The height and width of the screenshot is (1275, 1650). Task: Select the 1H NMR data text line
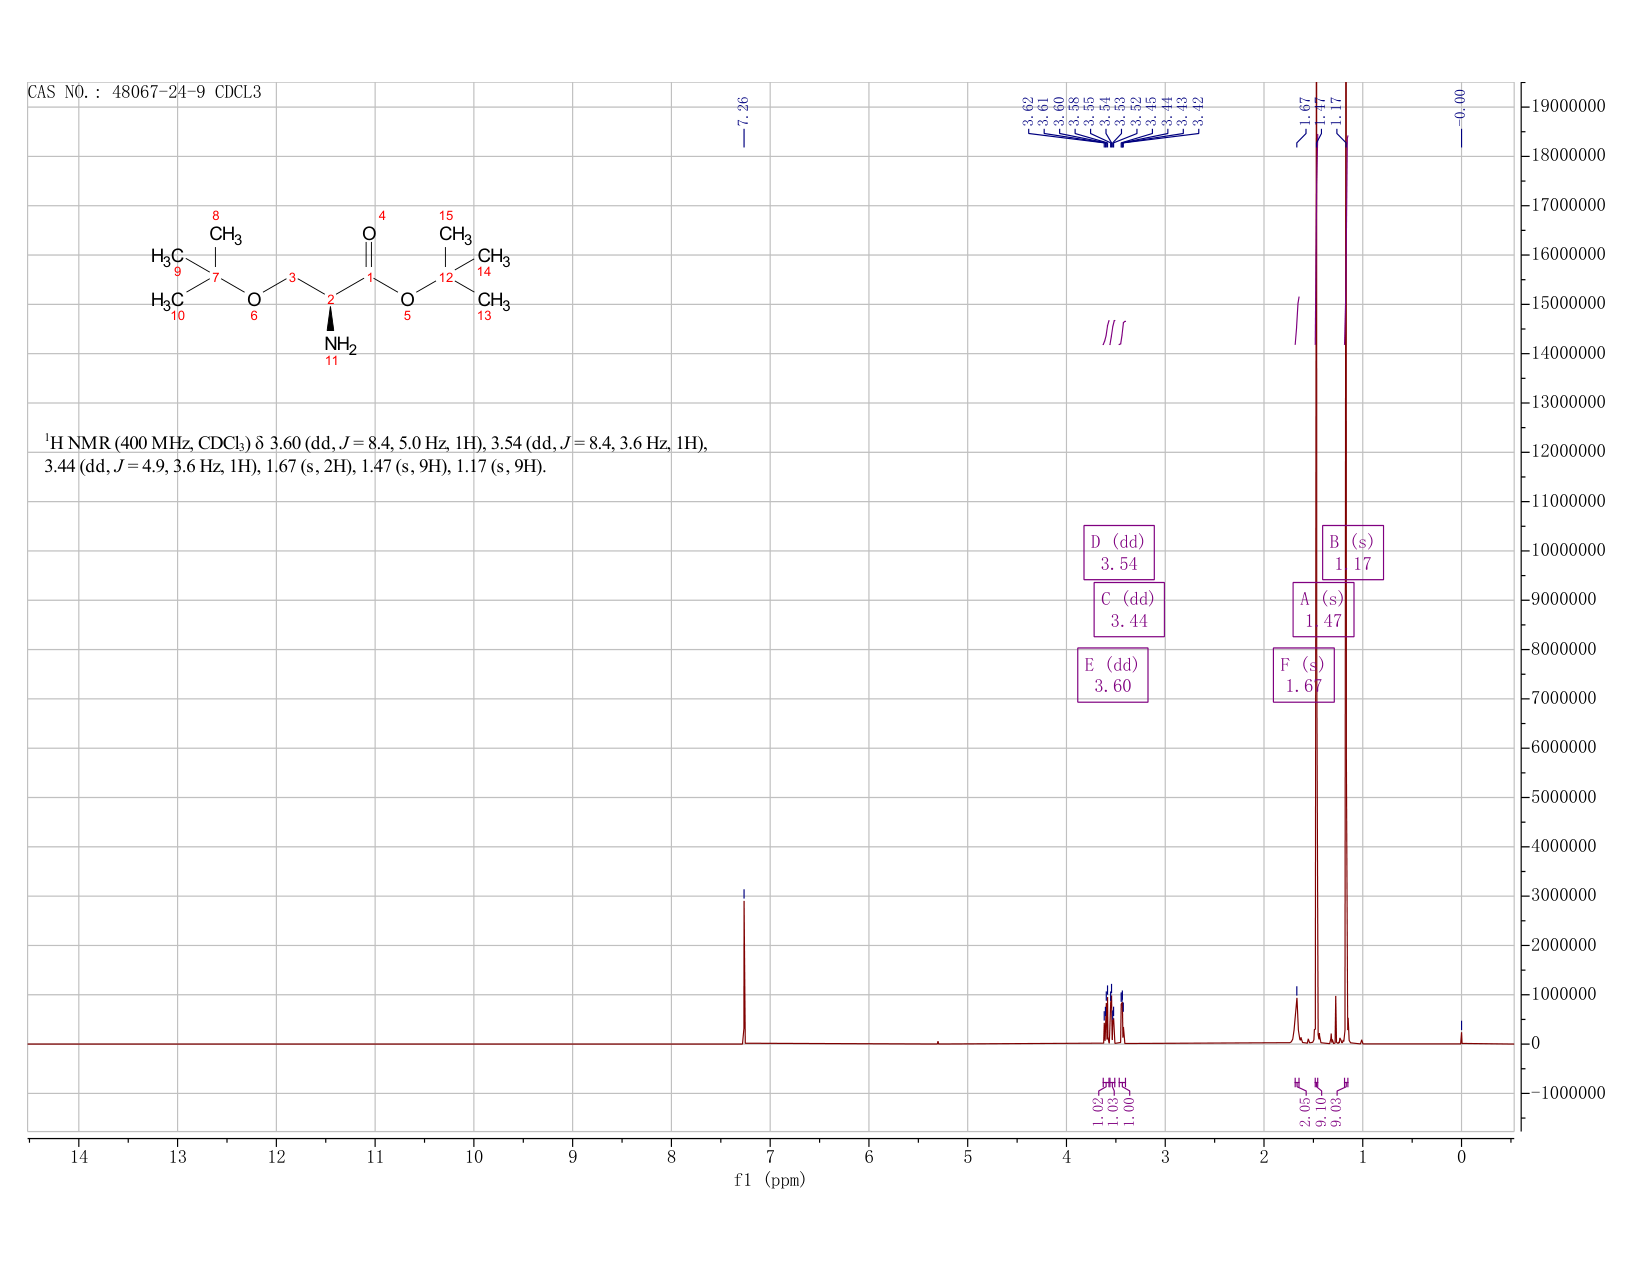(x=376, y=454)
